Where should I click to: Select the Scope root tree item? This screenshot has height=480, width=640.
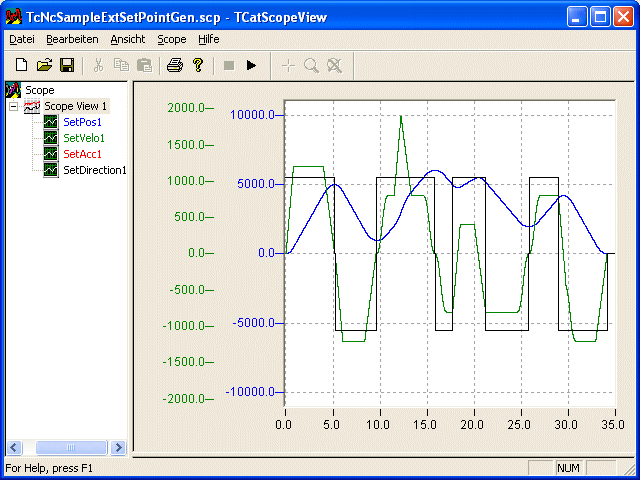coord(40,90)
